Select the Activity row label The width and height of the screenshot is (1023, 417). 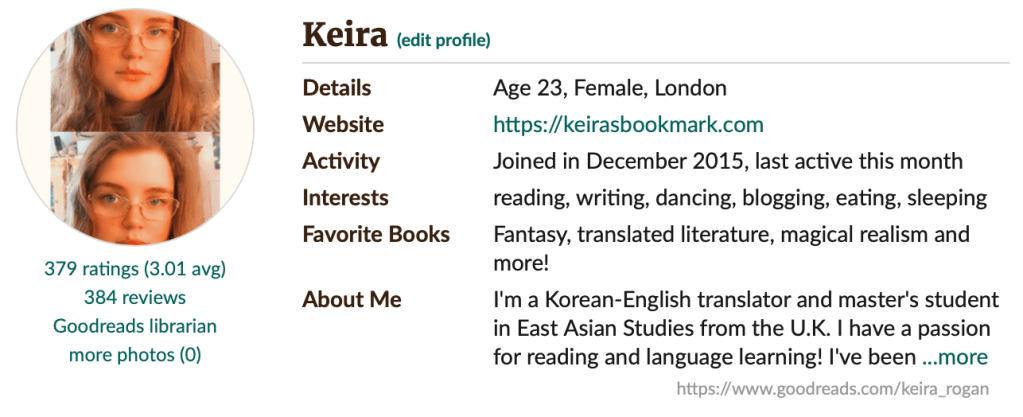341,161
